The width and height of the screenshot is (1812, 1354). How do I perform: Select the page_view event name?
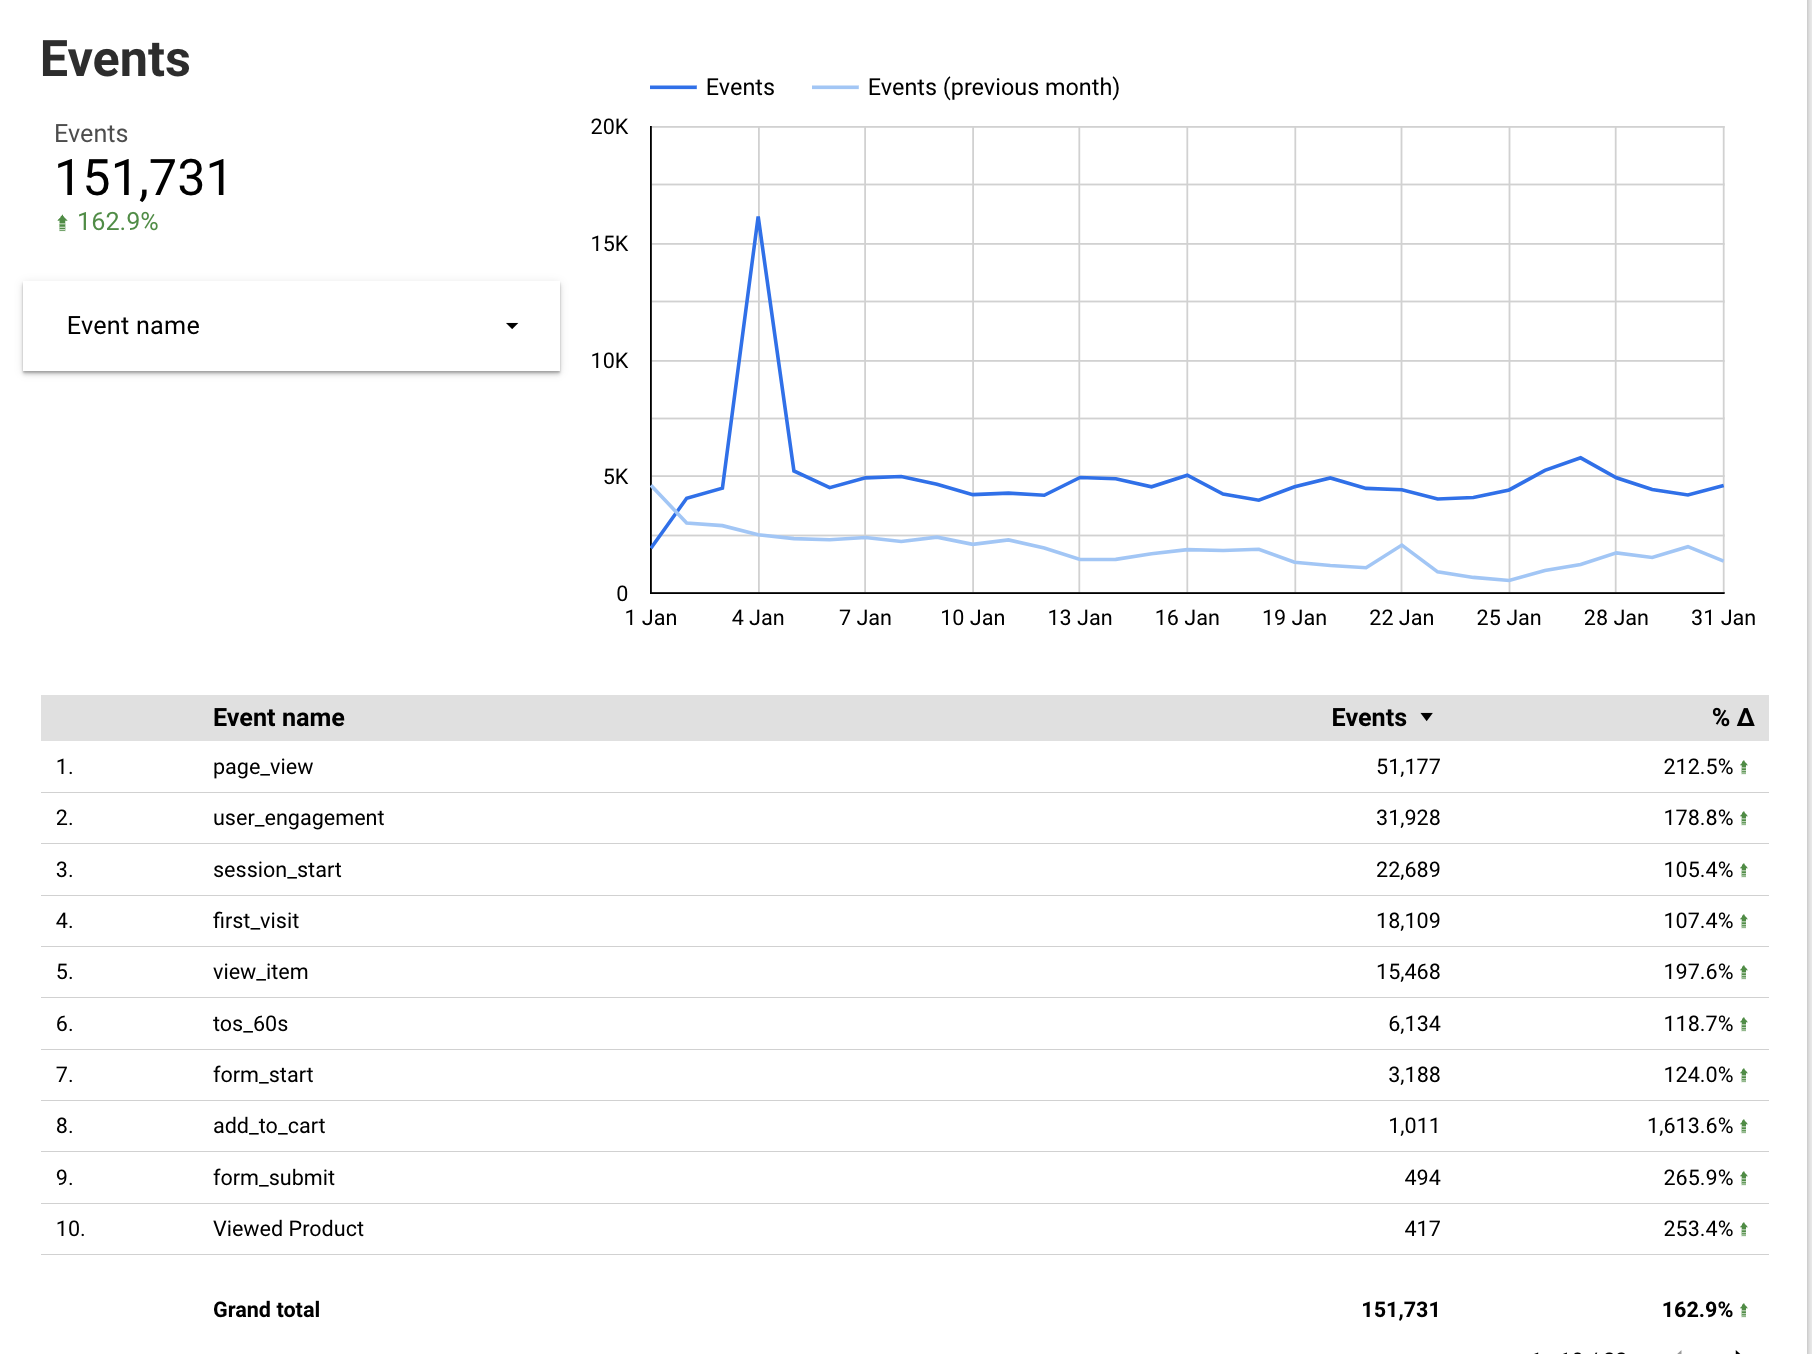[262, 767]
